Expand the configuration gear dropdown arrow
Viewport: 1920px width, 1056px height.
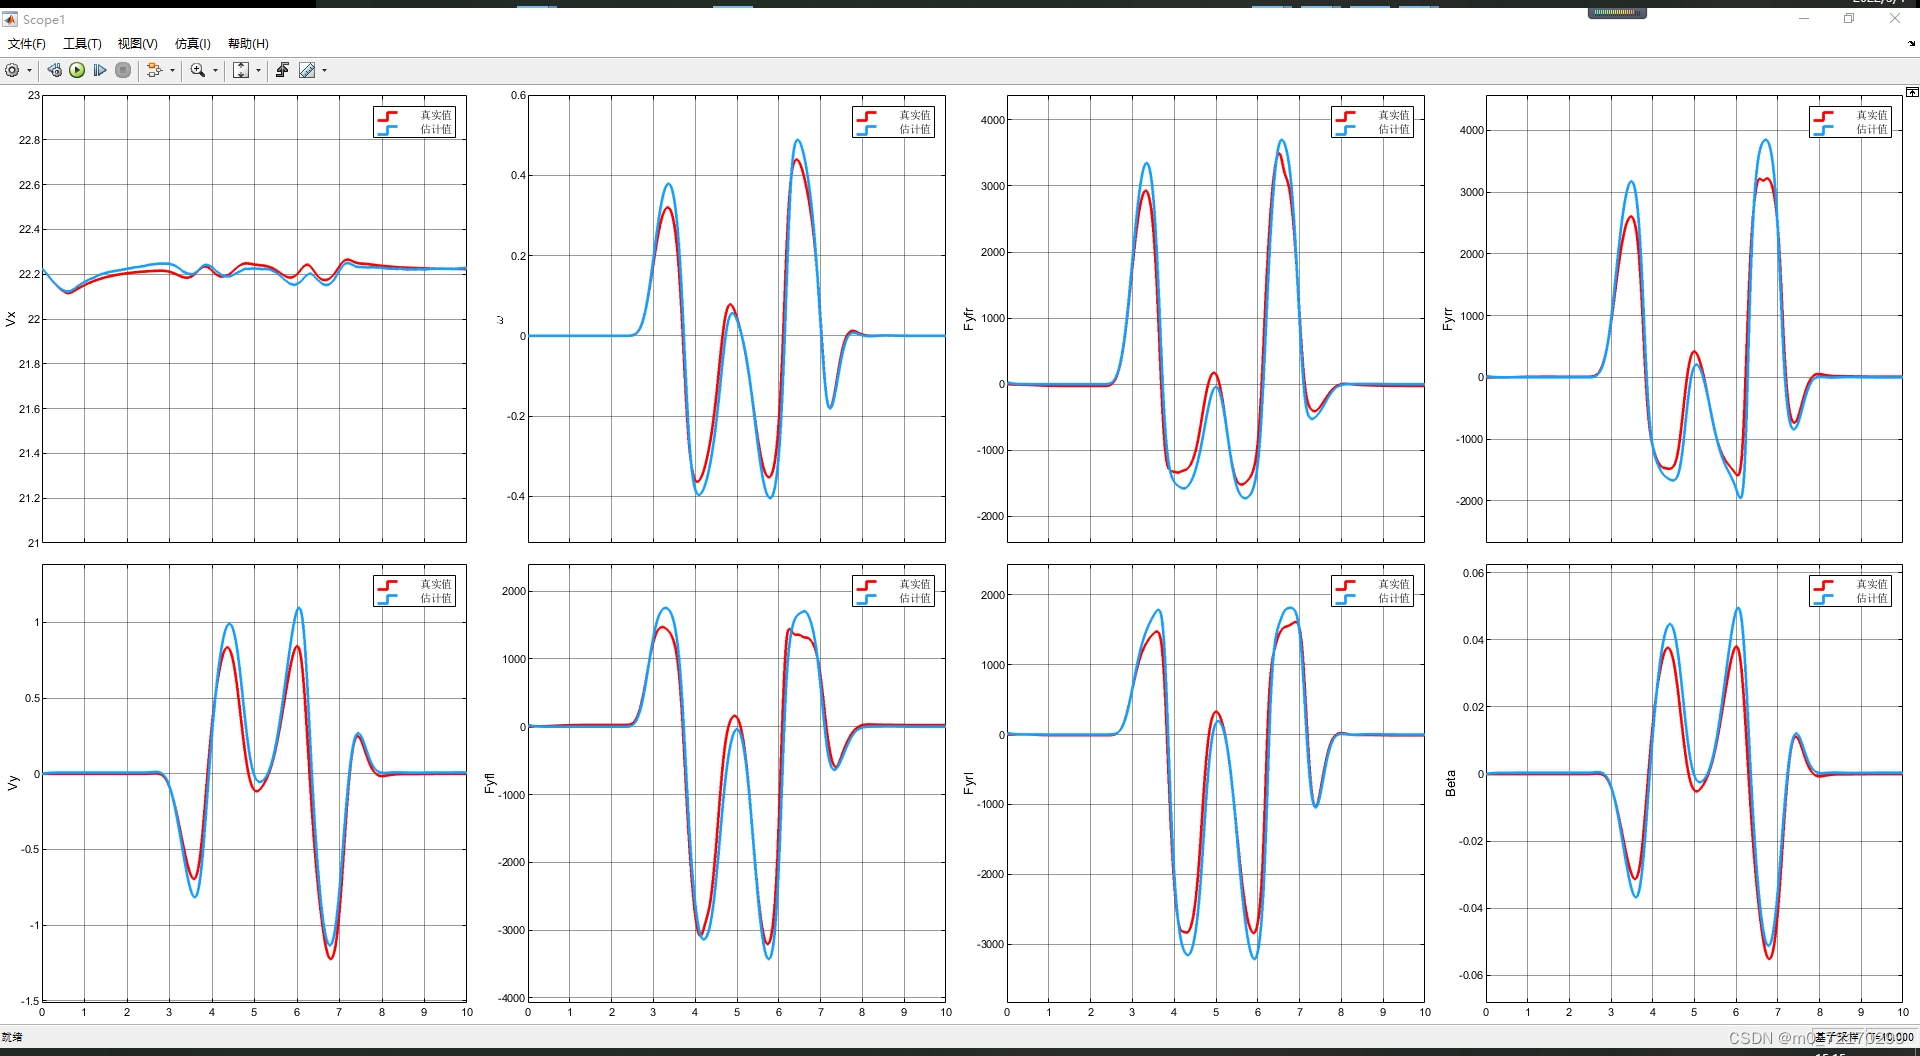point(29,70)
